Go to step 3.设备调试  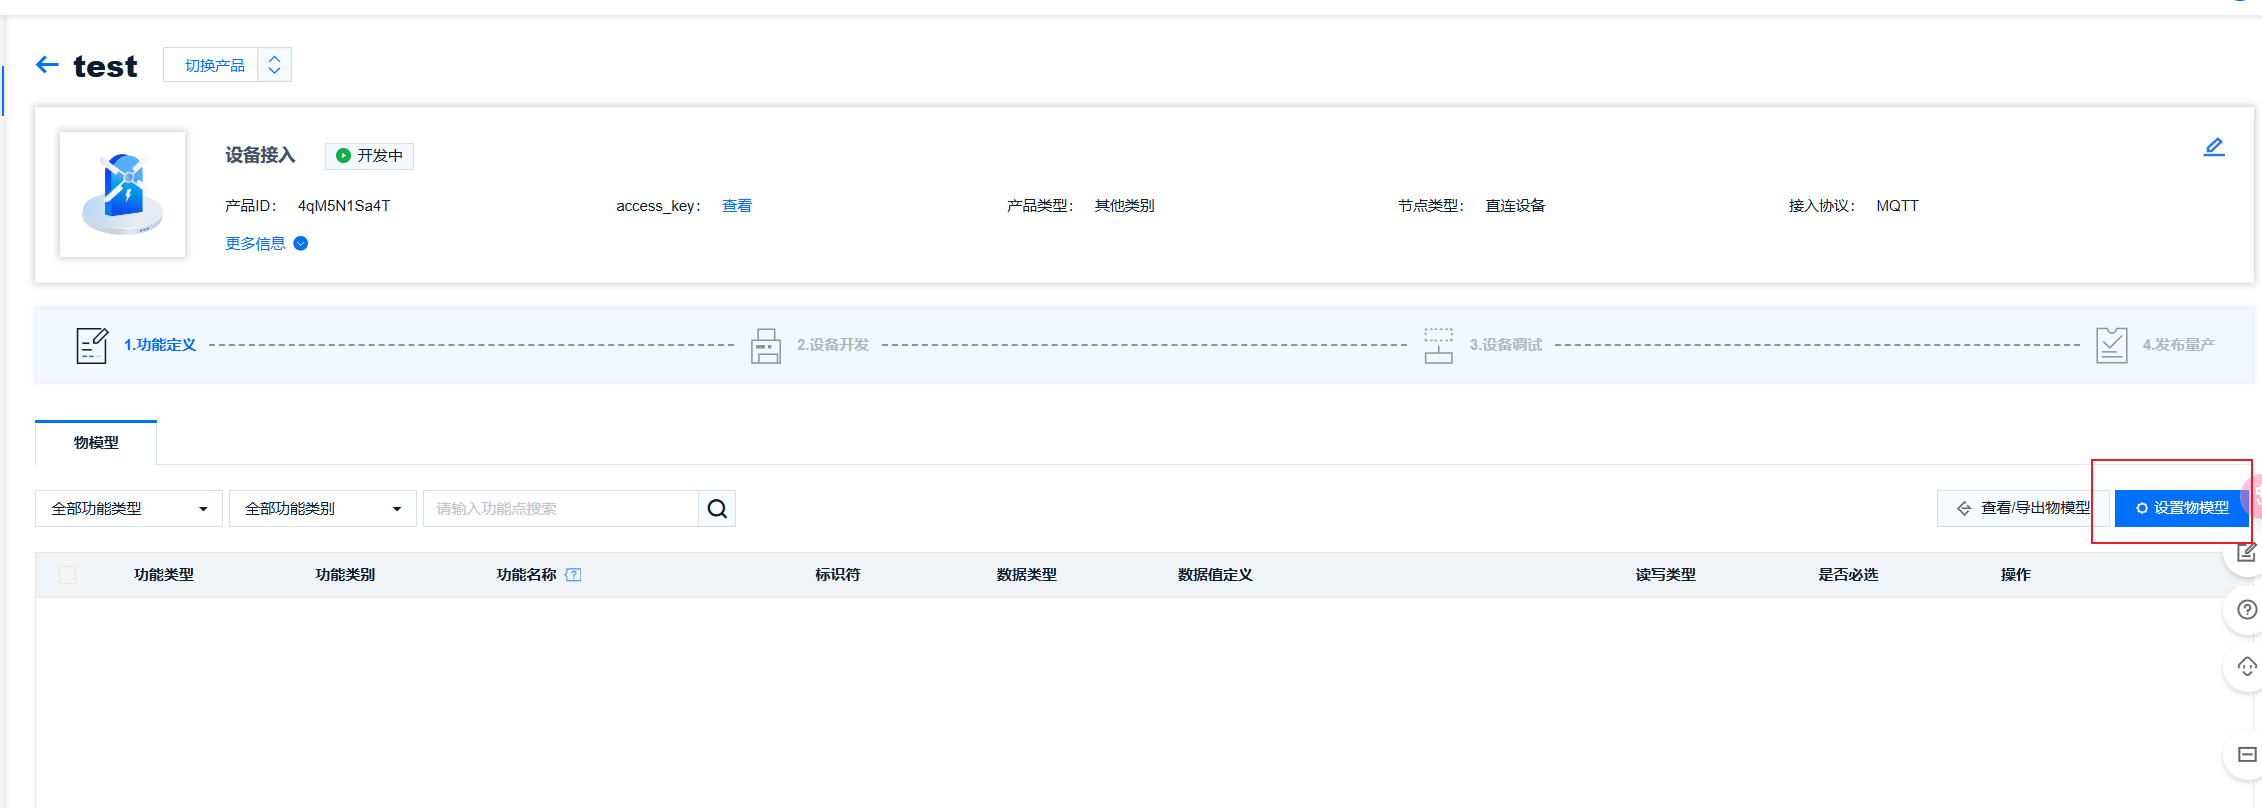[x=1506, y=345]
